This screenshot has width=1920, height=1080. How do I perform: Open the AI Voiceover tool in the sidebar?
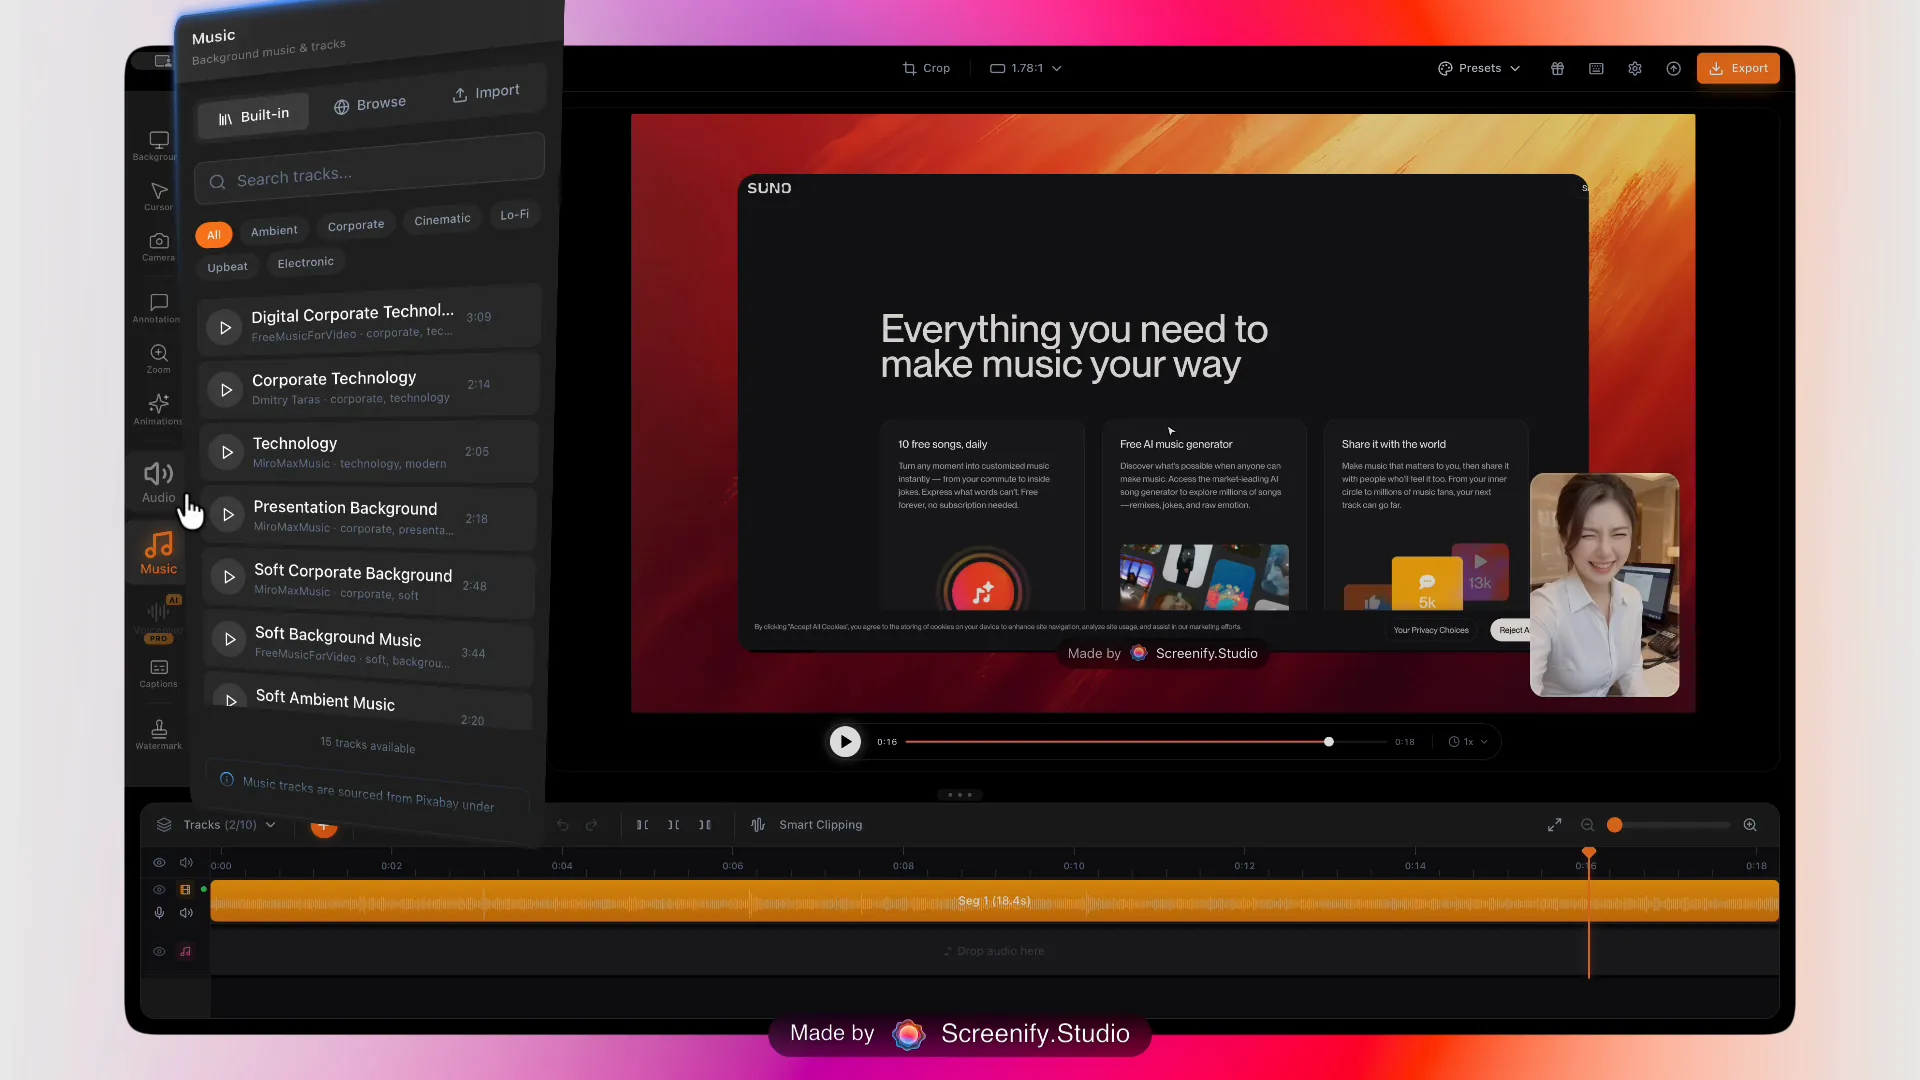point(158,618)
